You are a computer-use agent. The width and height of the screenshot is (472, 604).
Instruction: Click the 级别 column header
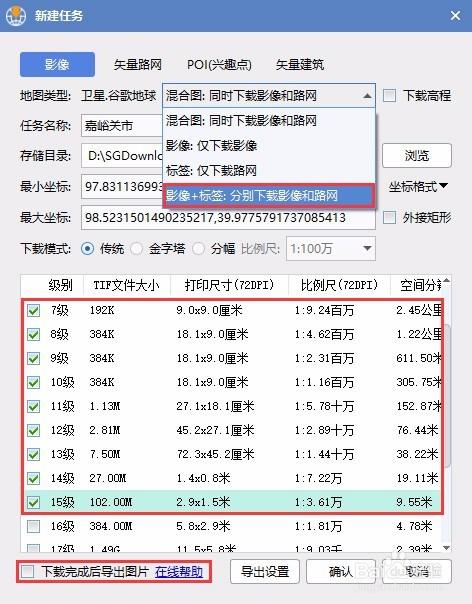(60, 285)
